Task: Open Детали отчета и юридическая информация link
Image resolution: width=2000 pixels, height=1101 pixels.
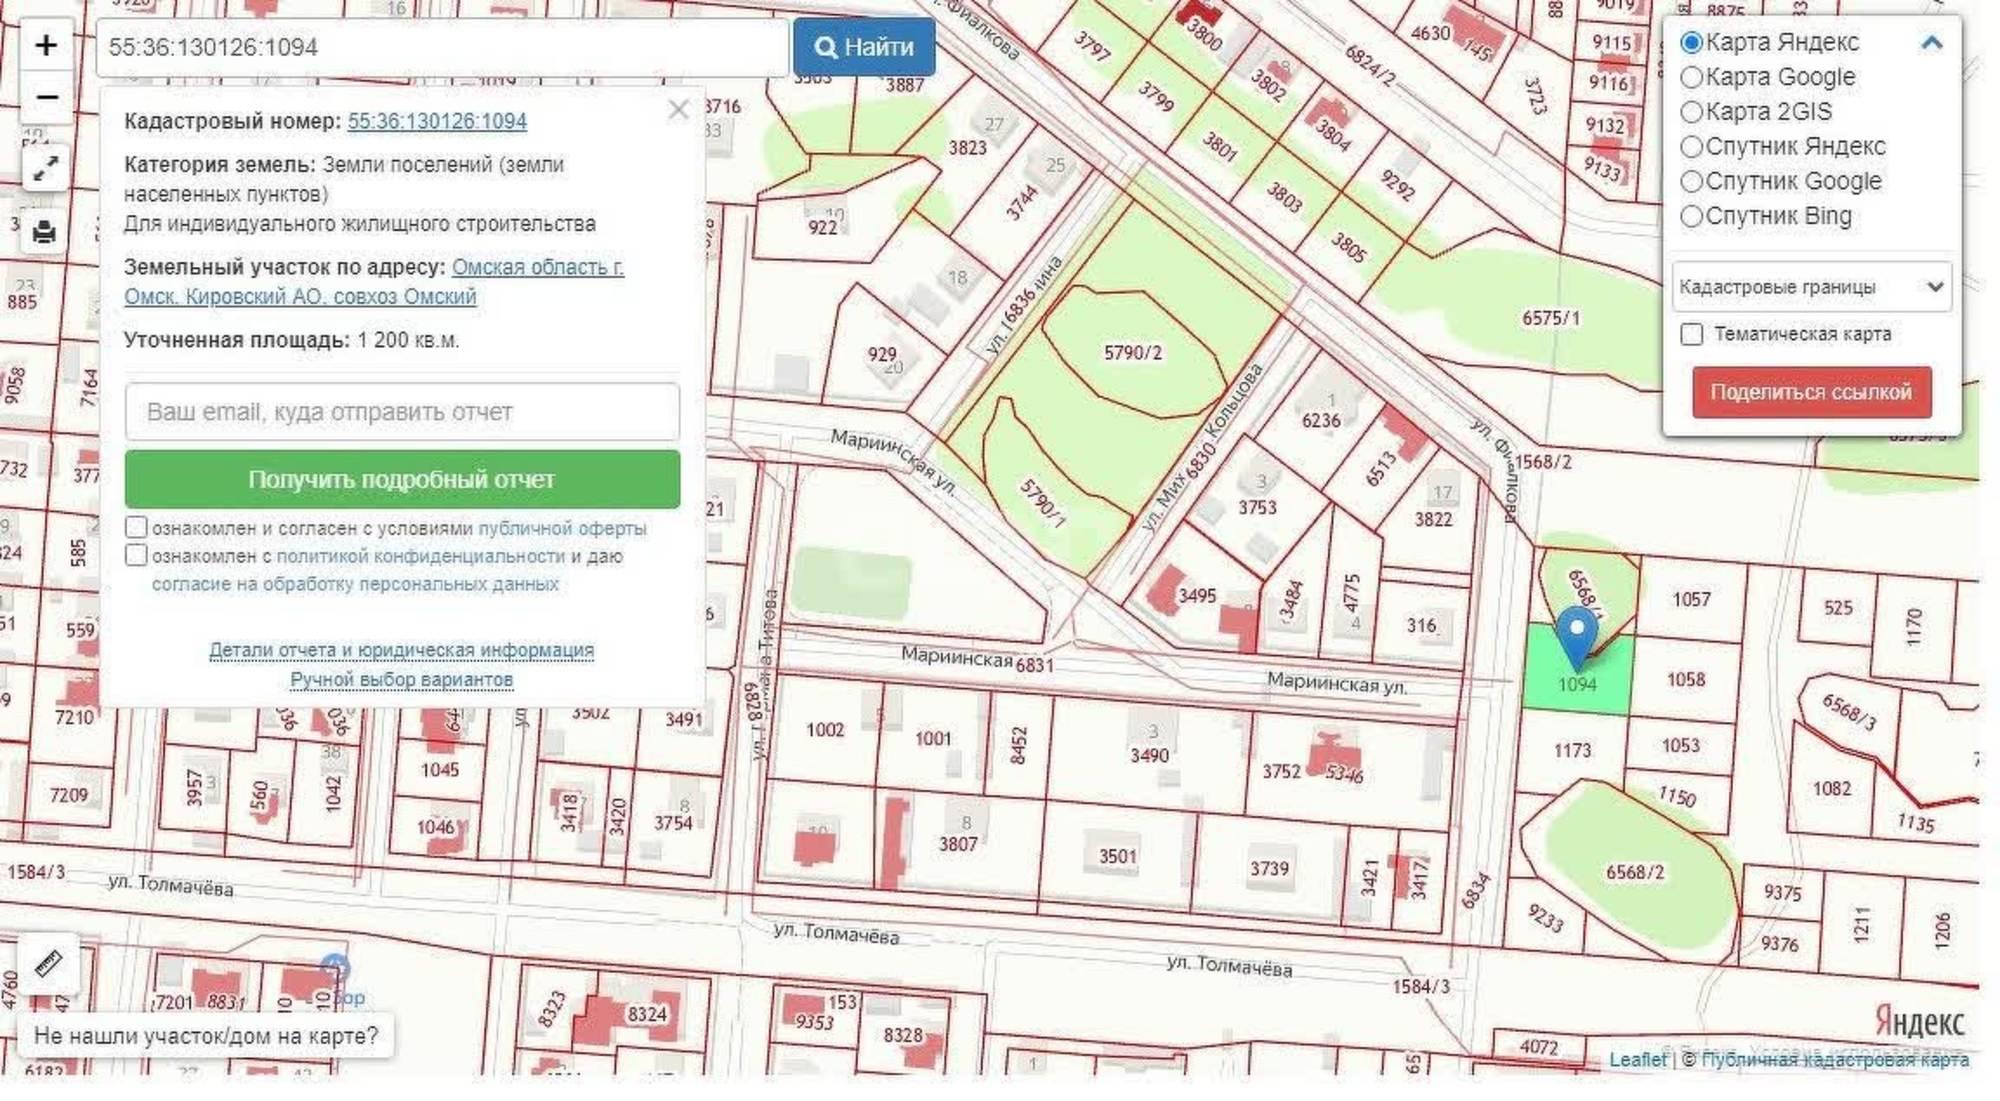Action: [x=401, y=650]
